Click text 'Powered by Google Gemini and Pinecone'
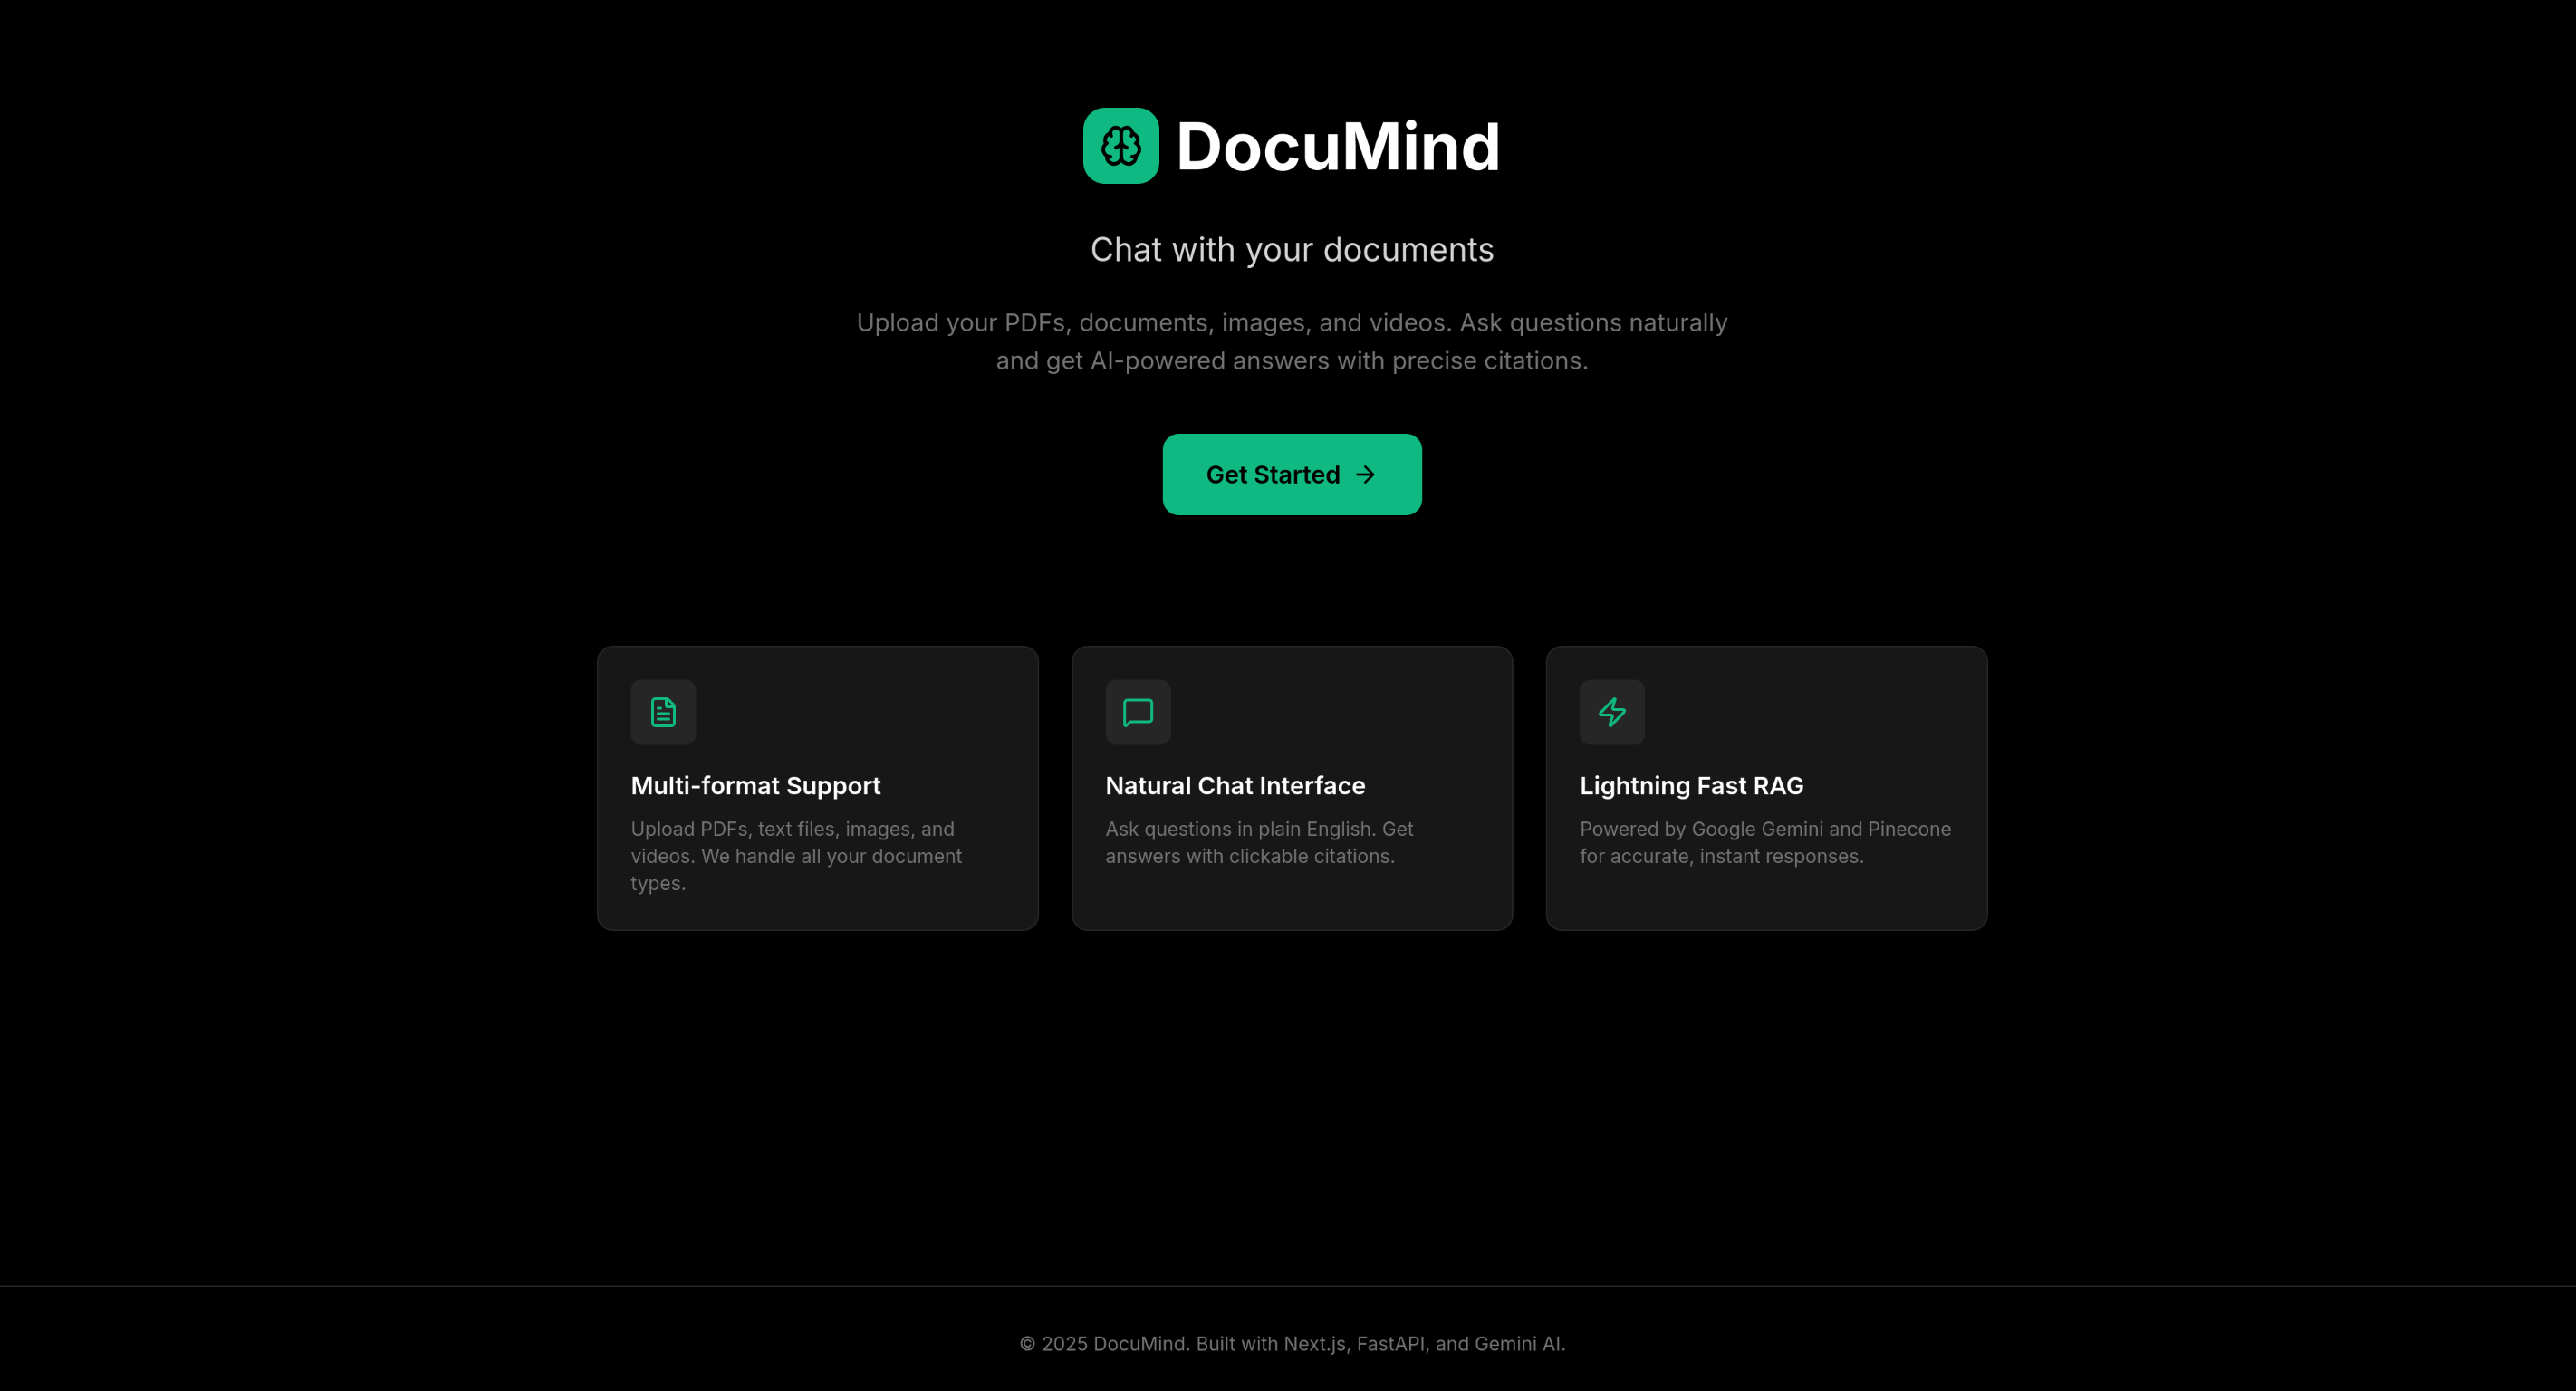 (x=1764, y=829)
